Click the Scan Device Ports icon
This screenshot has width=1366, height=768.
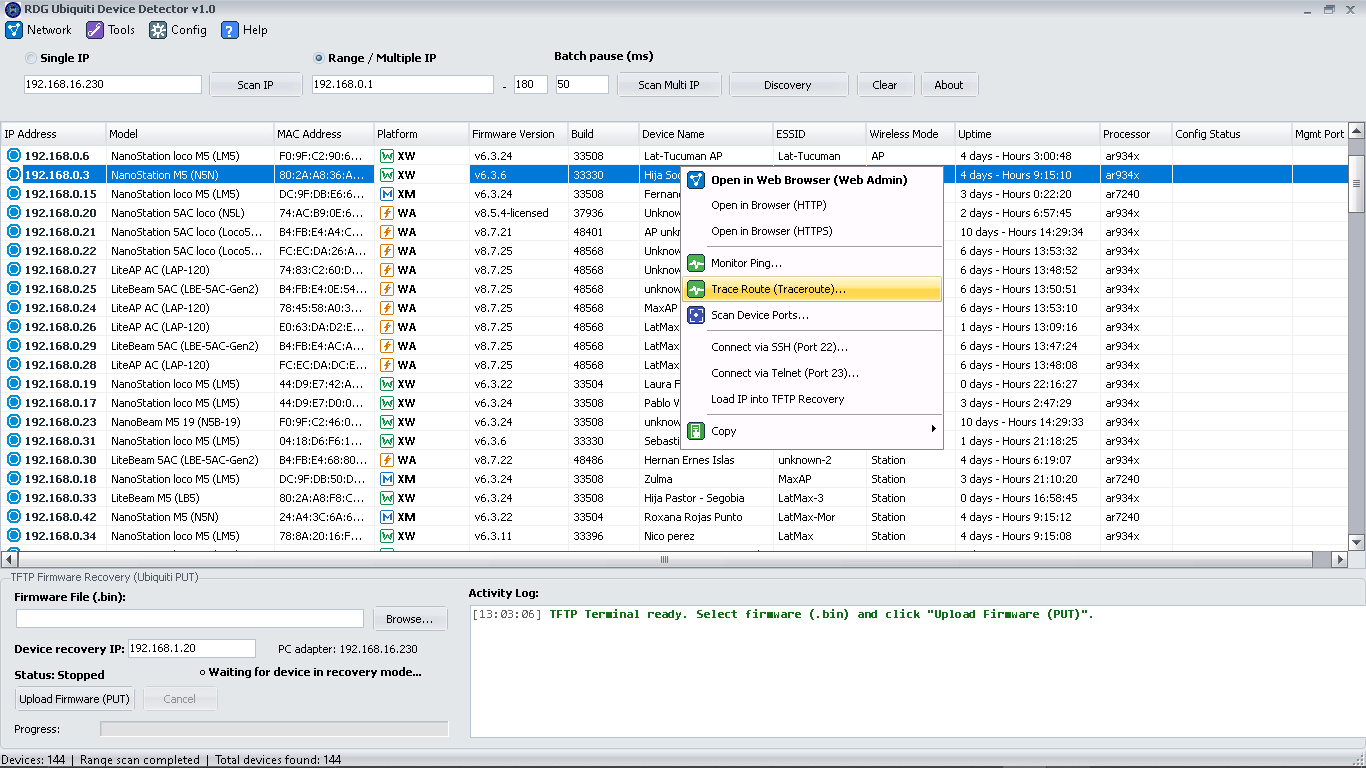(696, 315)
